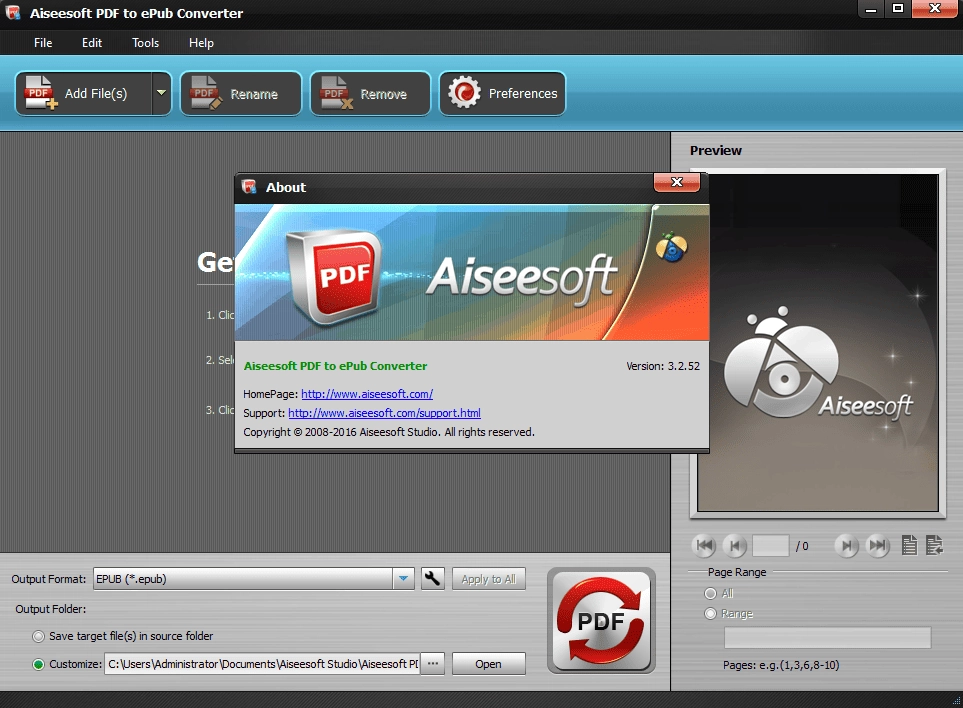Click the Remove toolbar button
Screen dimensions: 963x708
[370, 93]
